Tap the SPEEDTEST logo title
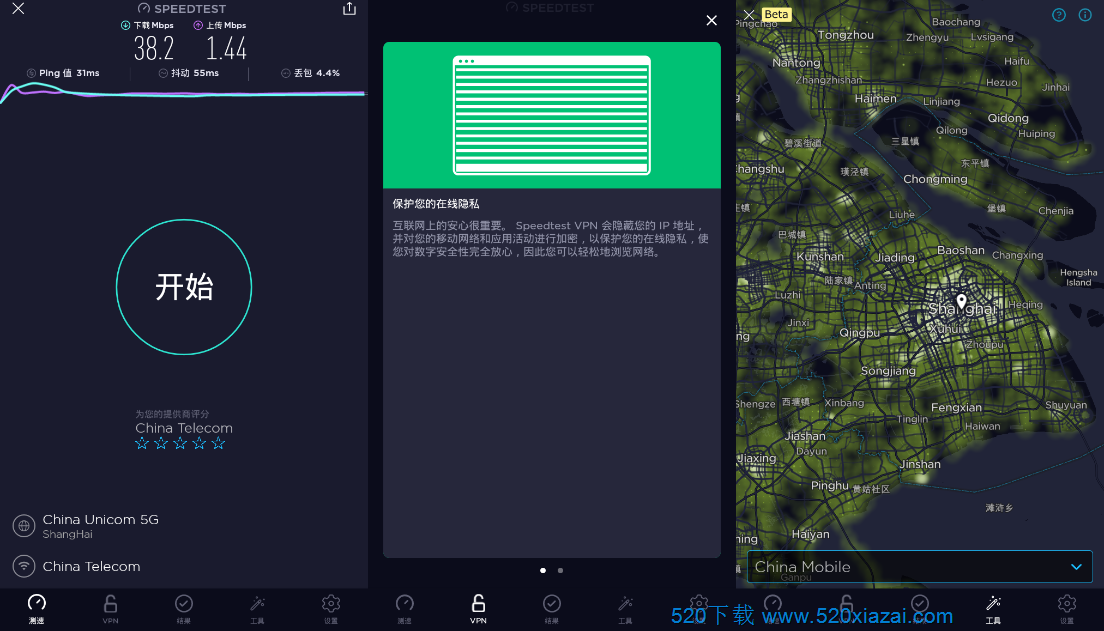 [182, 8]
